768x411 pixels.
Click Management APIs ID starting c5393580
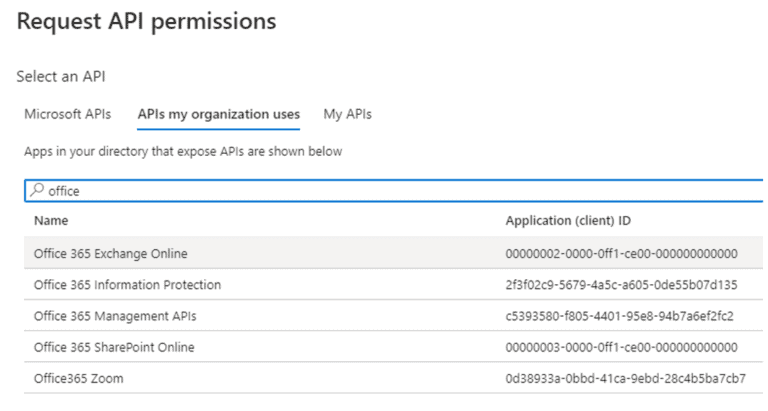620,316
